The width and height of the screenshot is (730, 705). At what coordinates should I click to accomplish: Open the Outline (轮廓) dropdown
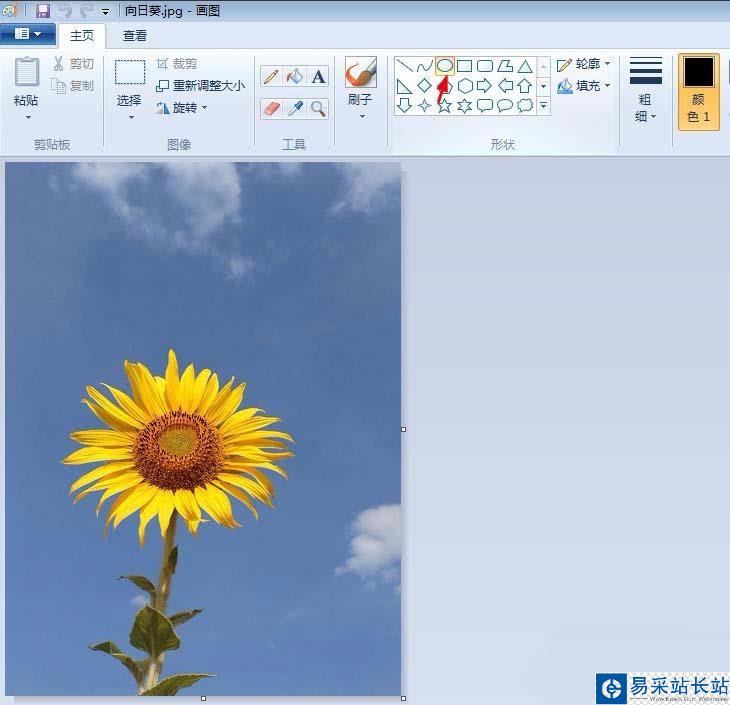tap(584, 64)
